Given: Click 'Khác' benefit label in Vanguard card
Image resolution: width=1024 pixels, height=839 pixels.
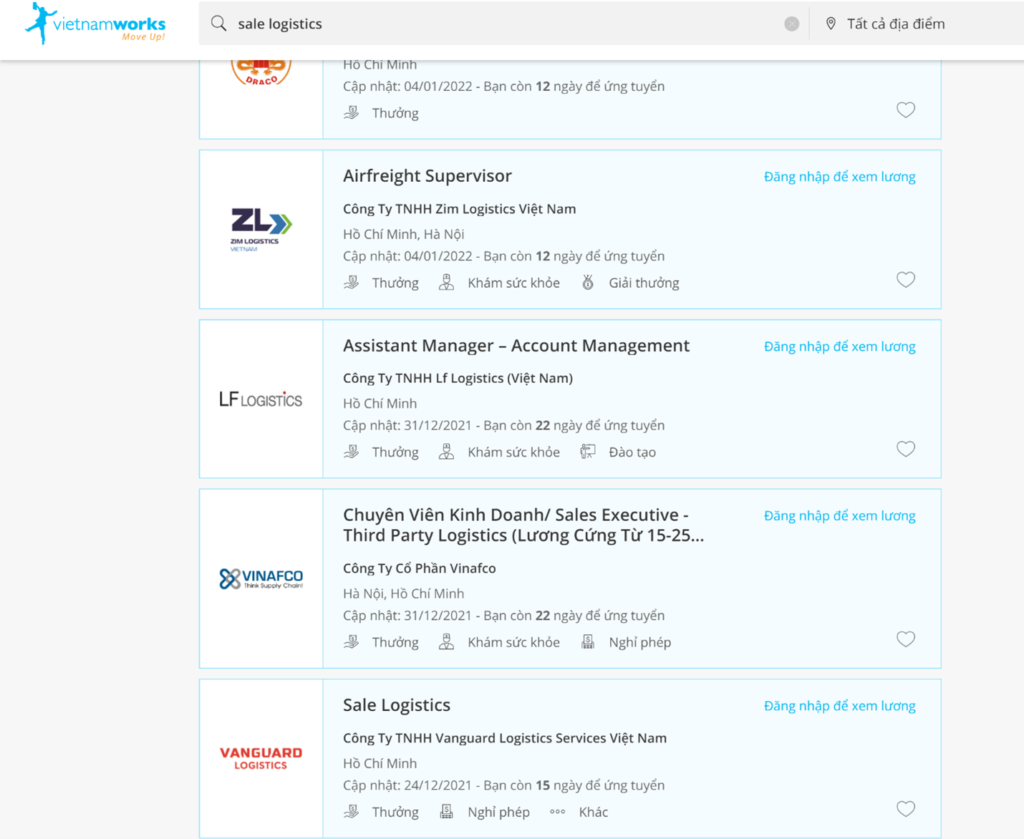Looking at the screenshot, I should (593, 812).
